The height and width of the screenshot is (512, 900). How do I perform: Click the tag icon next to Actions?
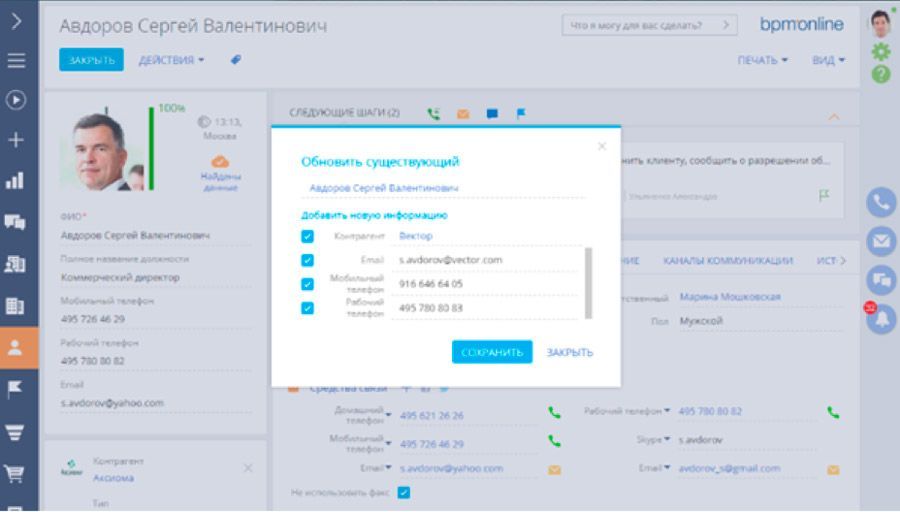click(x=236, y=60)
